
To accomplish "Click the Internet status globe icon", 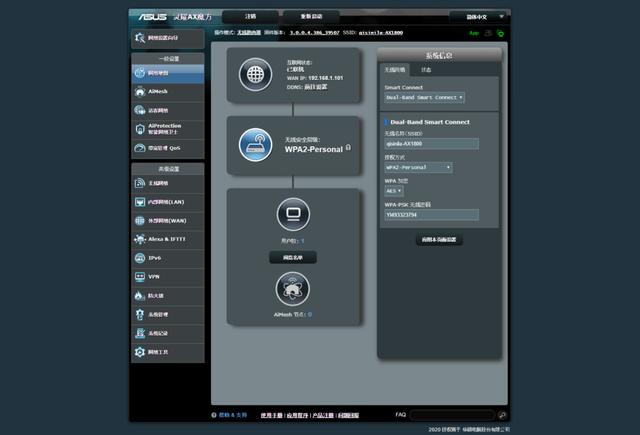I will (256, 74).
